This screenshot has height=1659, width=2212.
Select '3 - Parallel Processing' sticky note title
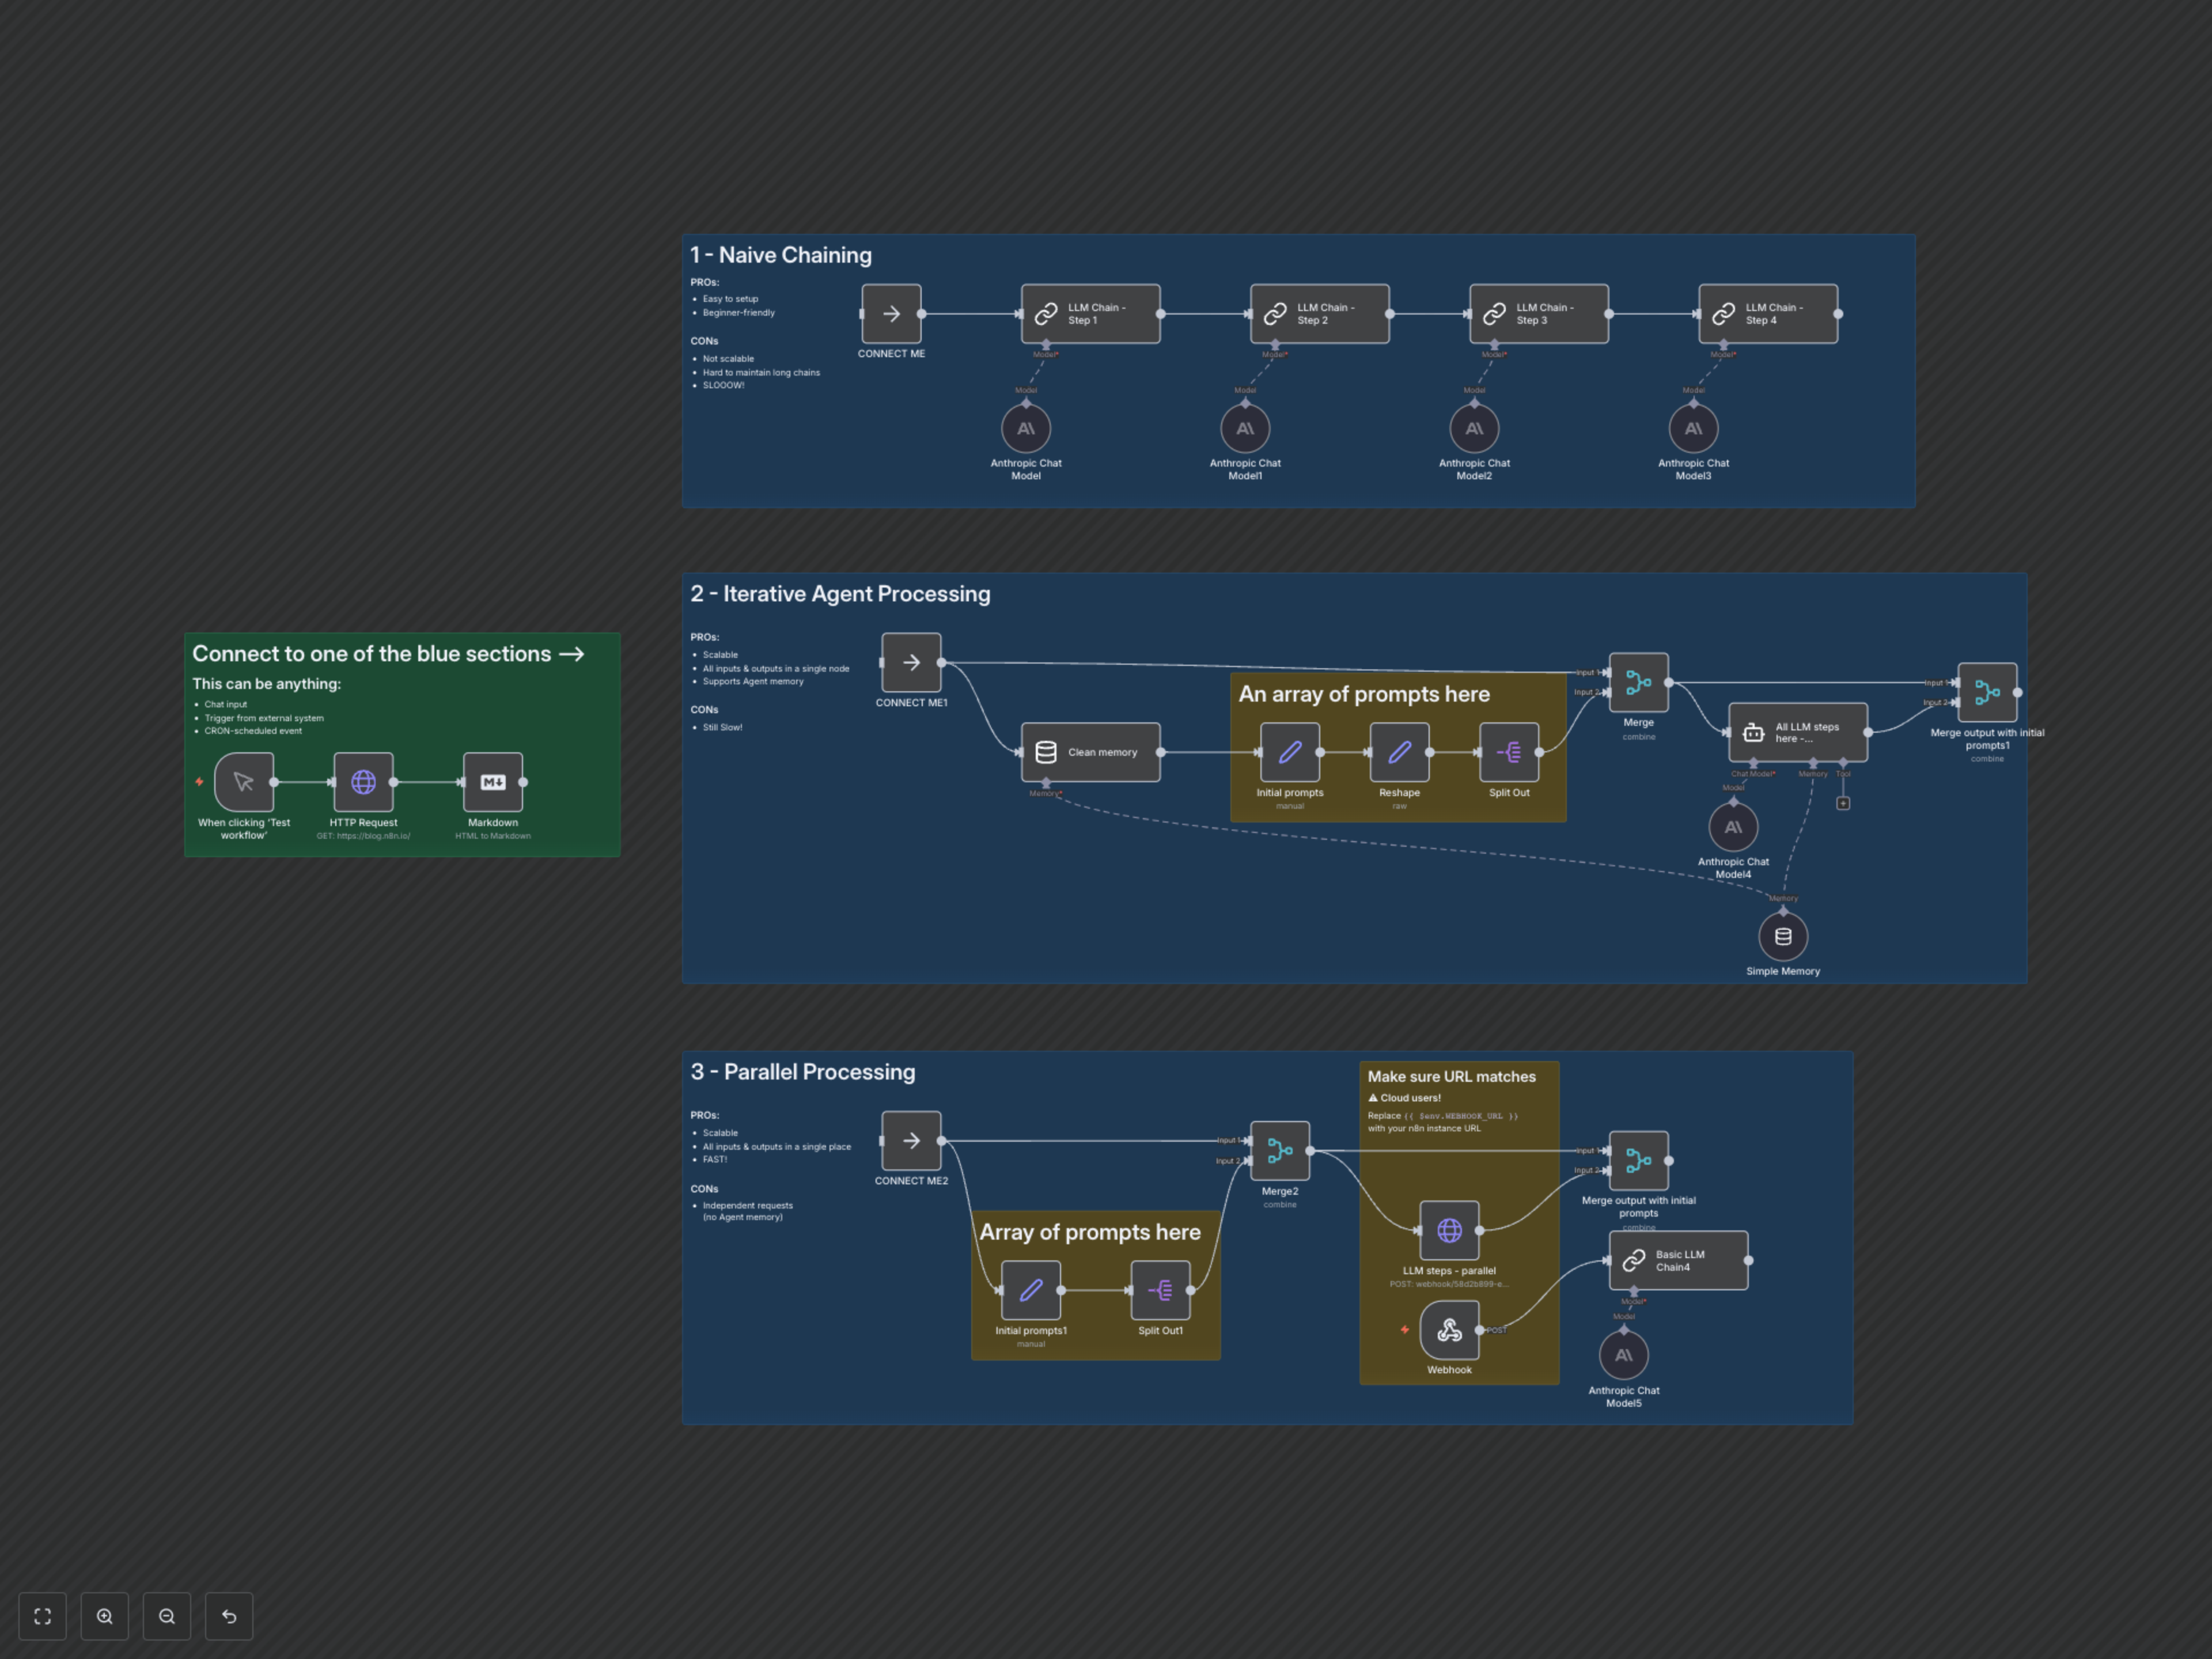(x=803, y=1072)
